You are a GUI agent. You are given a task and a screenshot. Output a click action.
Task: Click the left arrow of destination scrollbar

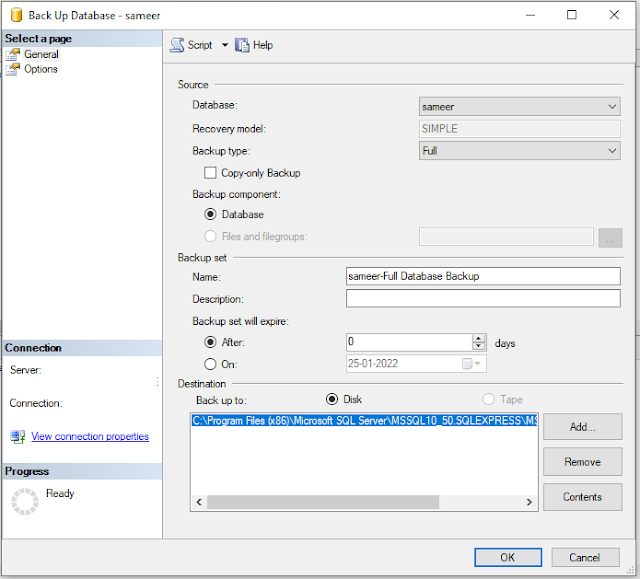click(199, 502)
